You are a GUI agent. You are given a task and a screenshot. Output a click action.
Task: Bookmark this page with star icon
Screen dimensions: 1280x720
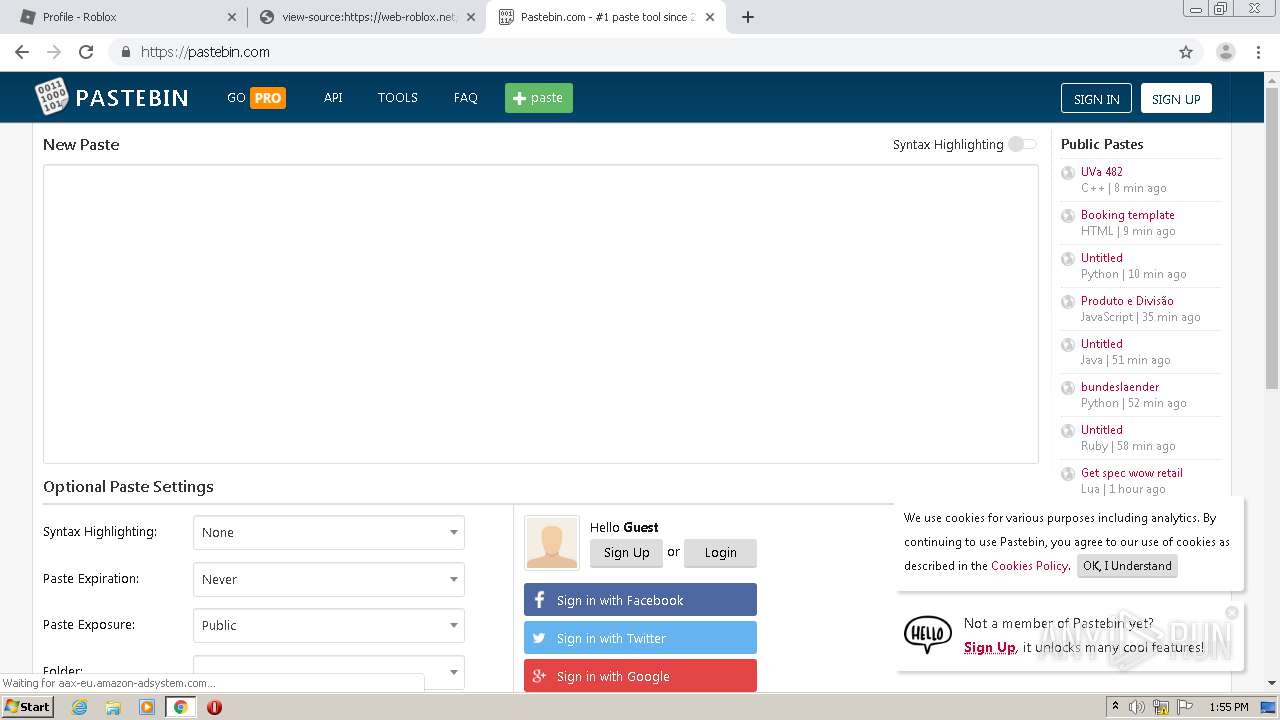pos(1186,52)
